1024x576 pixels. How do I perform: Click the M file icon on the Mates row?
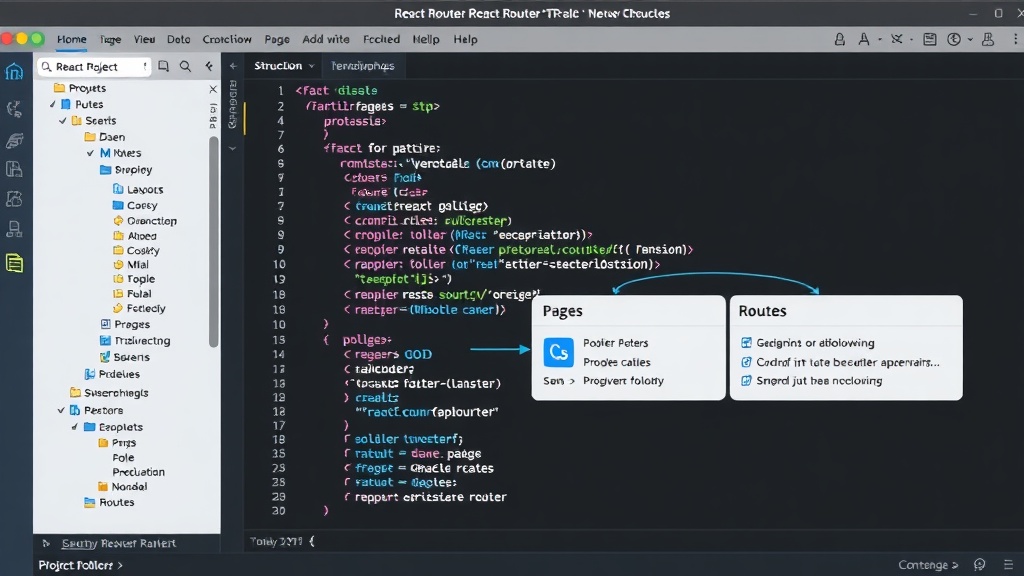point(104,153)
